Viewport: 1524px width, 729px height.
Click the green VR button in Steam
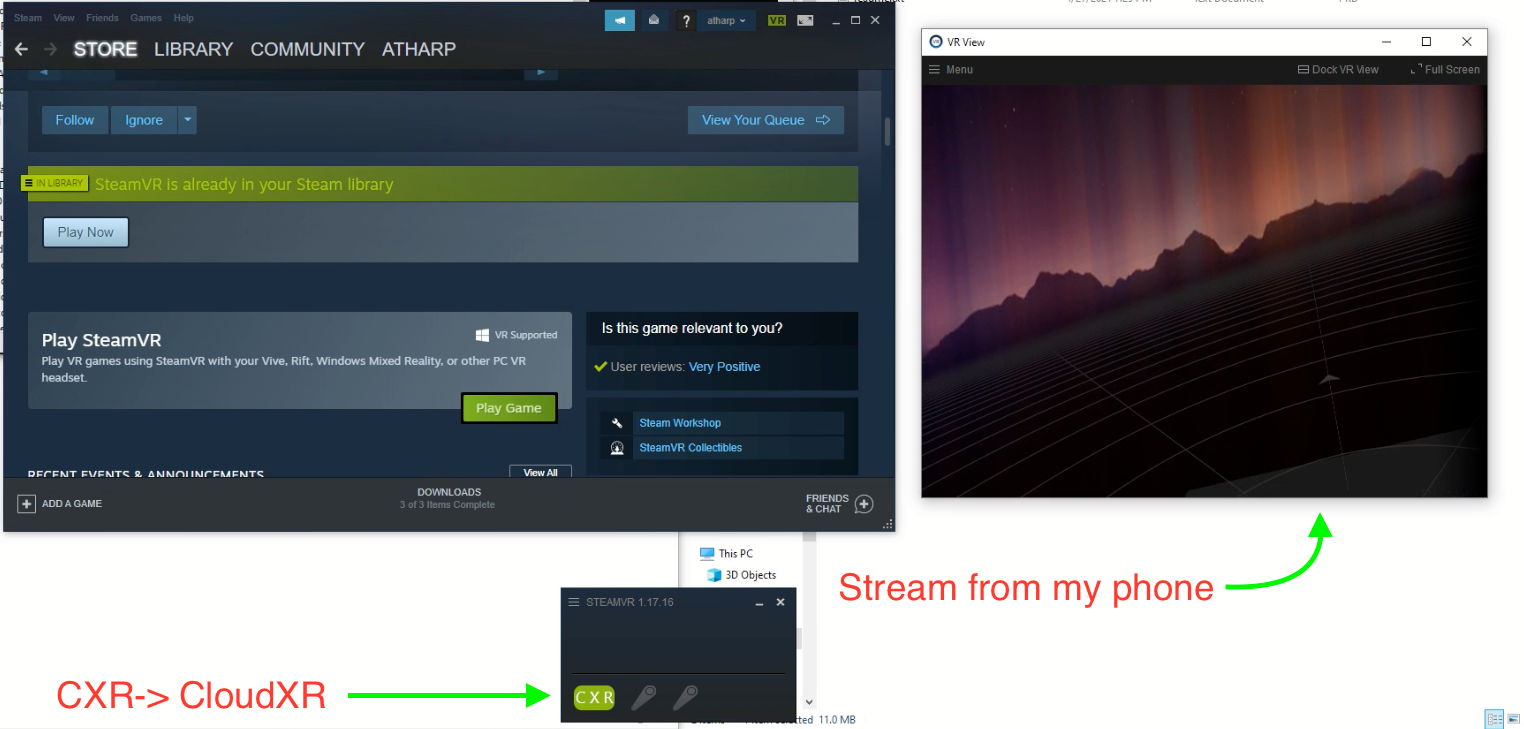pos(777,20)
